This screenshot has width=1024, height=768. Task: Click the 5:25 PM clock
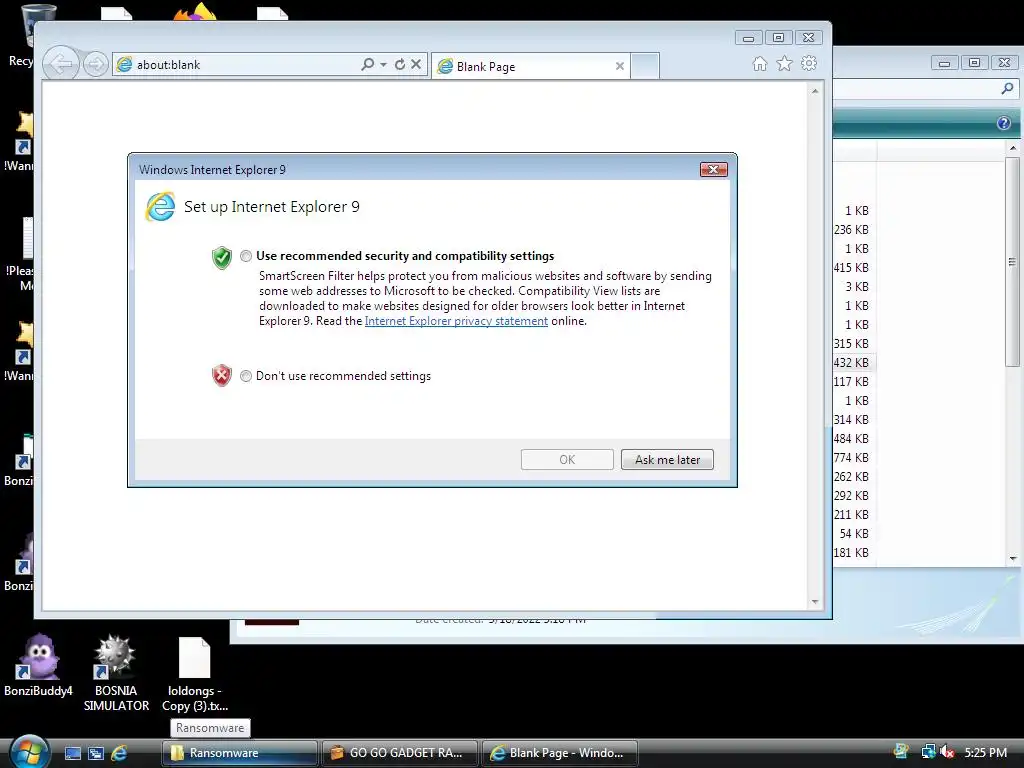(985, 752)
